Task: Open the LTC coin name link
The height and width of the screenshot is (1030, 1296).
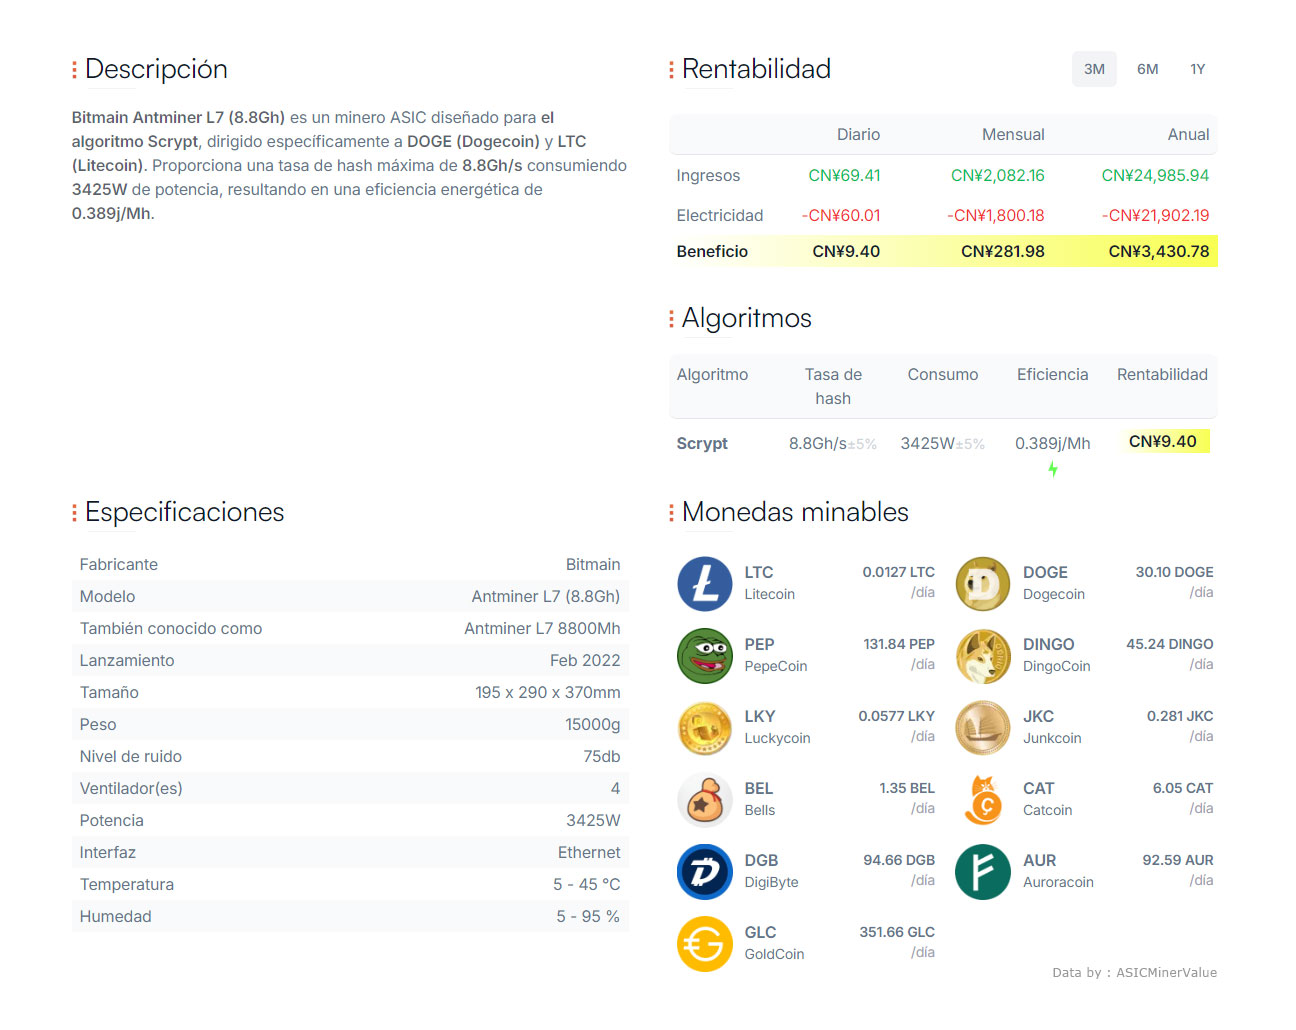Action: tap(759, 572)
